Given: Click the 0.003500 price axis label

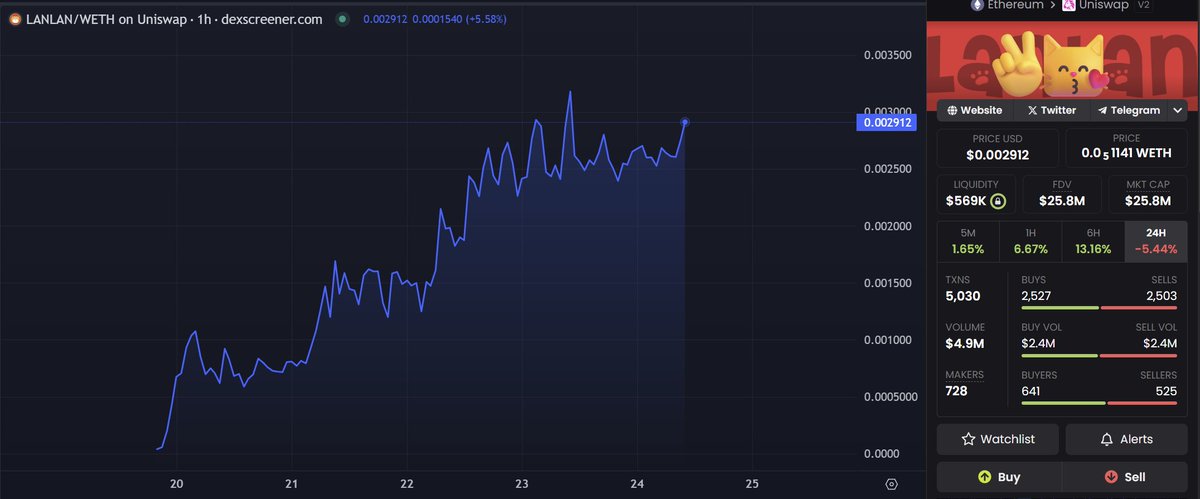Looking at the screenshot, I should pos(888,56).
